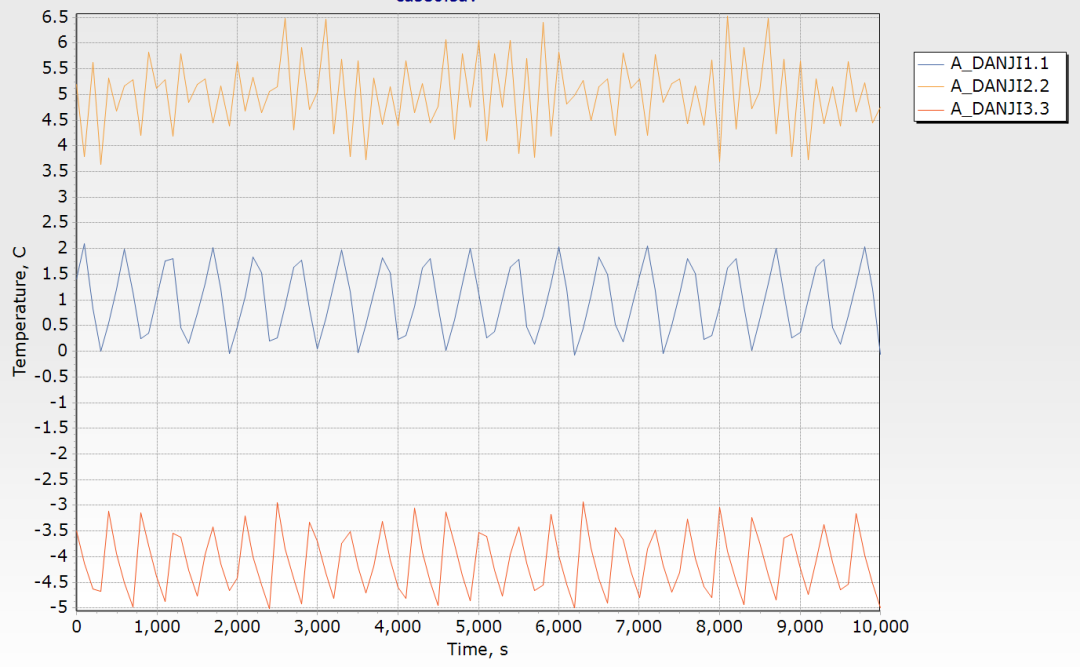Click the 6.5 tick label on temperature axis
Image resolution: width=1080 pixels, height=667 pixels.
coord(55,17)
